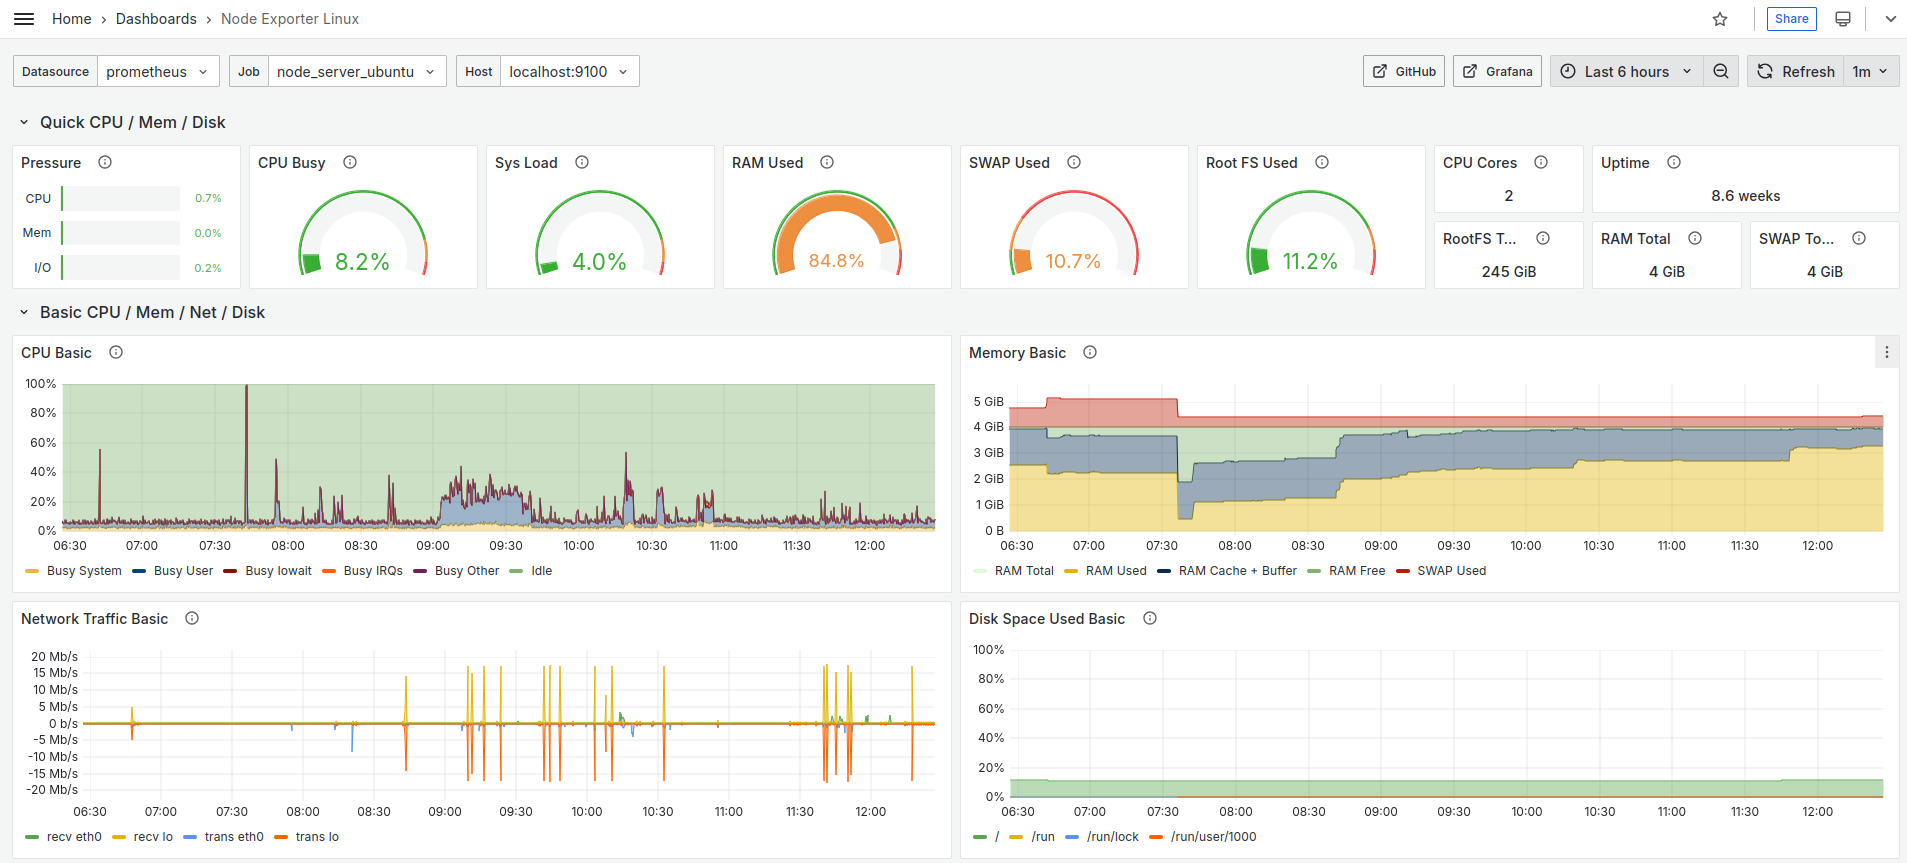Image resolution: width=1907 pixels, height=863 pixels.
Task: Toggle Busy Iowait series in legend
Action: (x=278, y=571)
